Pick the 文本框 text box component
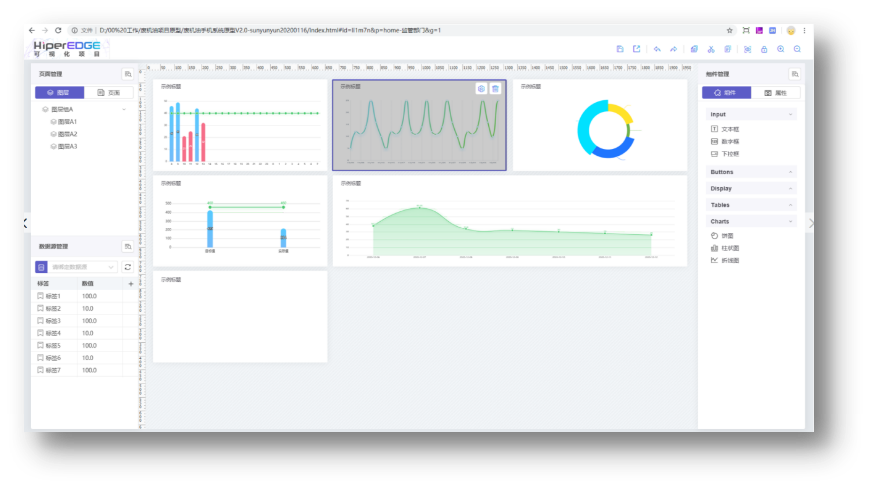872x491 pixels. [725, 129]
